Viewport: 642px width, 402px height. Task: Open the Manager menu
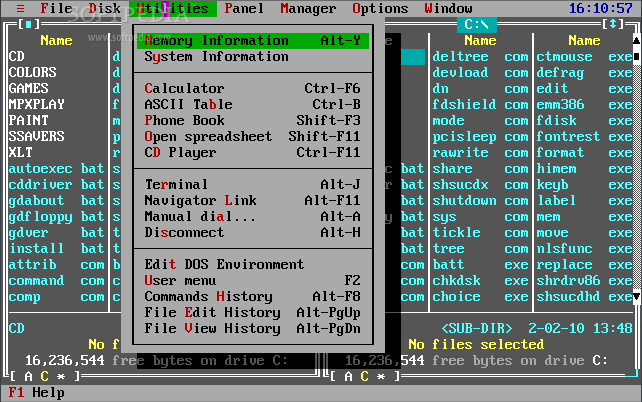tap(308, 8)
